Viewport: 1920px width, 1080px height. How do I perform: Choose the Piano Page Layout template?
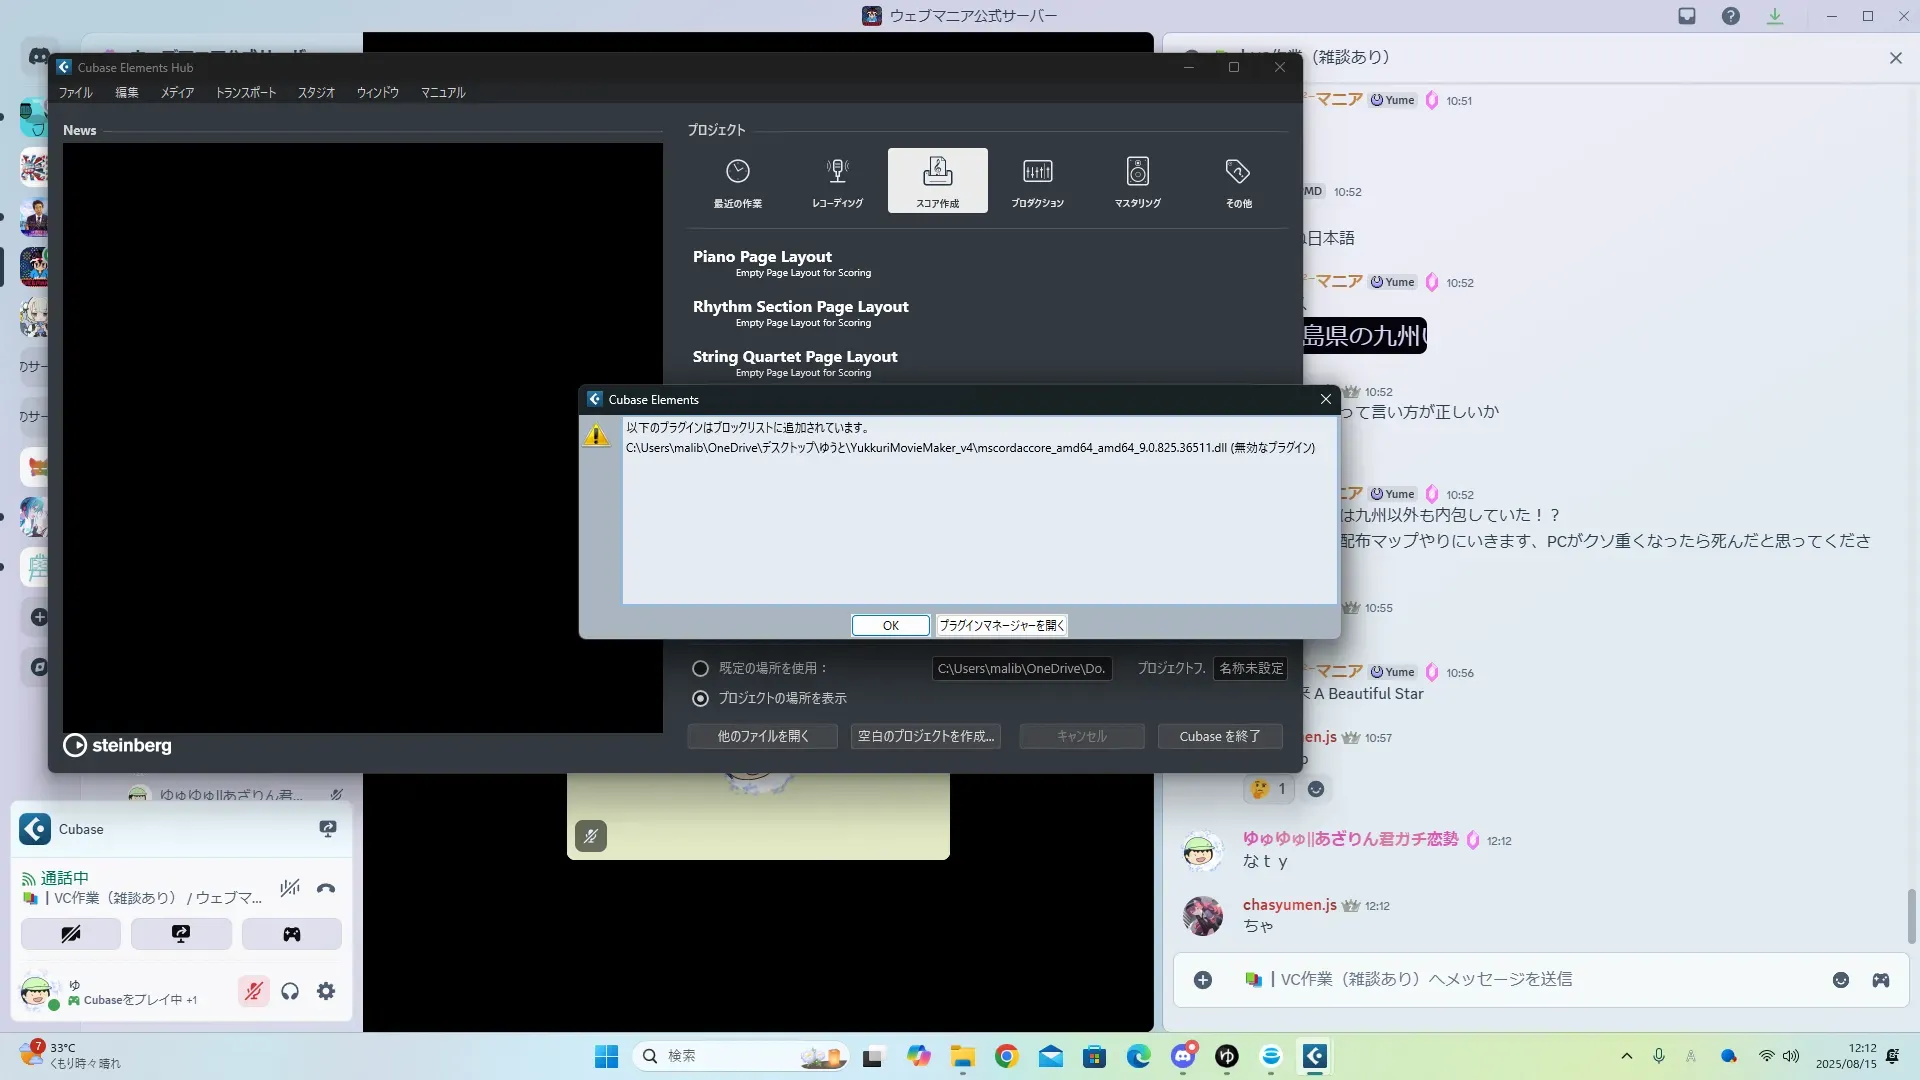coord(762,257)
